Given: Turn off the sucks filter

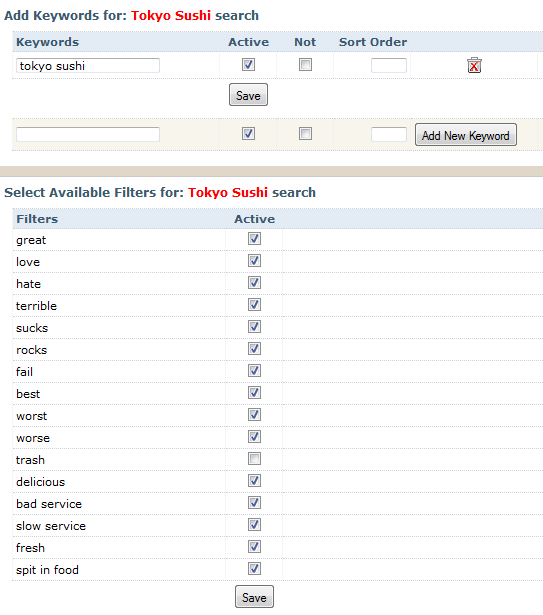Looking at the screenshot, I should 254,326.
